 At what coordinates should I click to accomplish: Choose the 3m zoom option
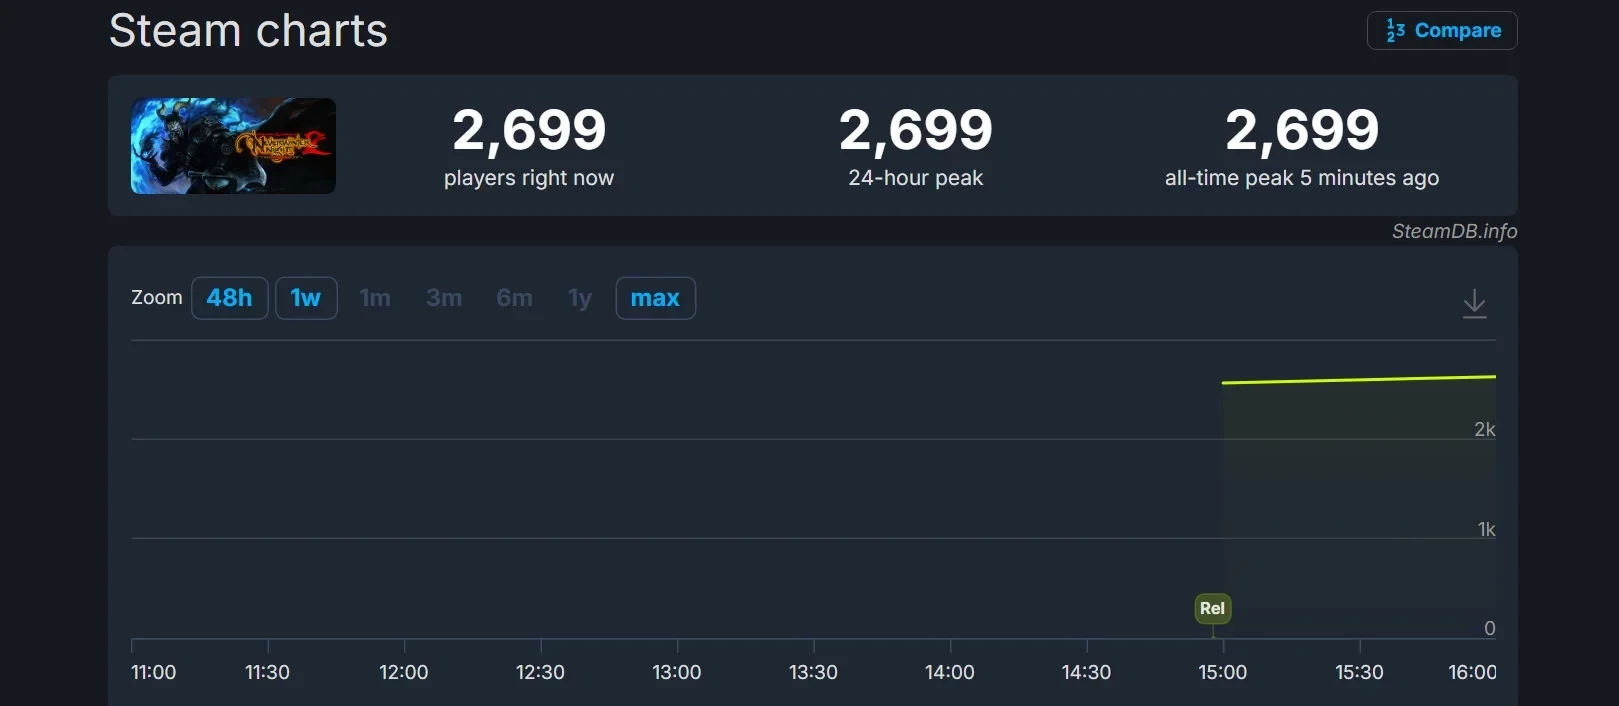click(x=444, y=298)
